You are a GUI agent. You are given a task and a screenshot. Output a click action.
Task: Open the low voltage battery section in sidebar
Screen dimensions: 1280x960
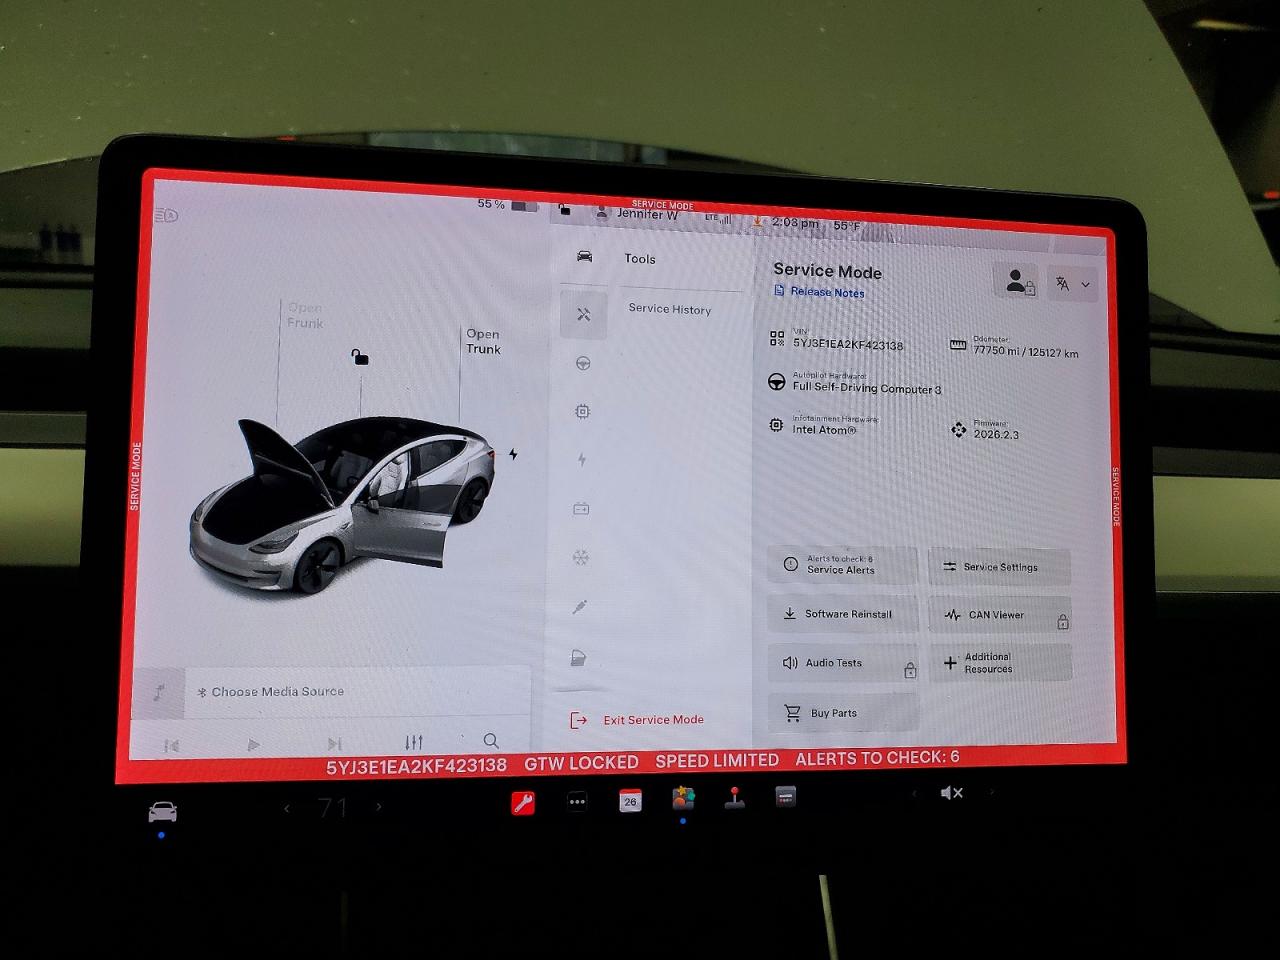click(581, 509)
